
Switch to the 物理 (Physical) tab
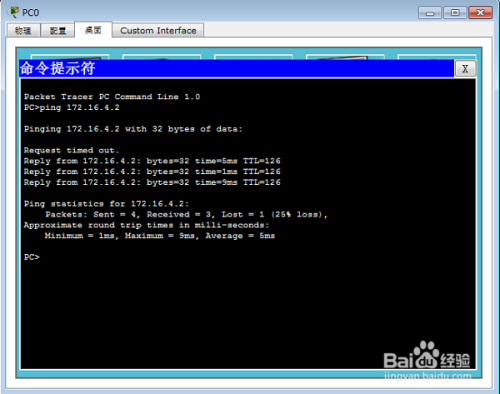coord(23,31)
